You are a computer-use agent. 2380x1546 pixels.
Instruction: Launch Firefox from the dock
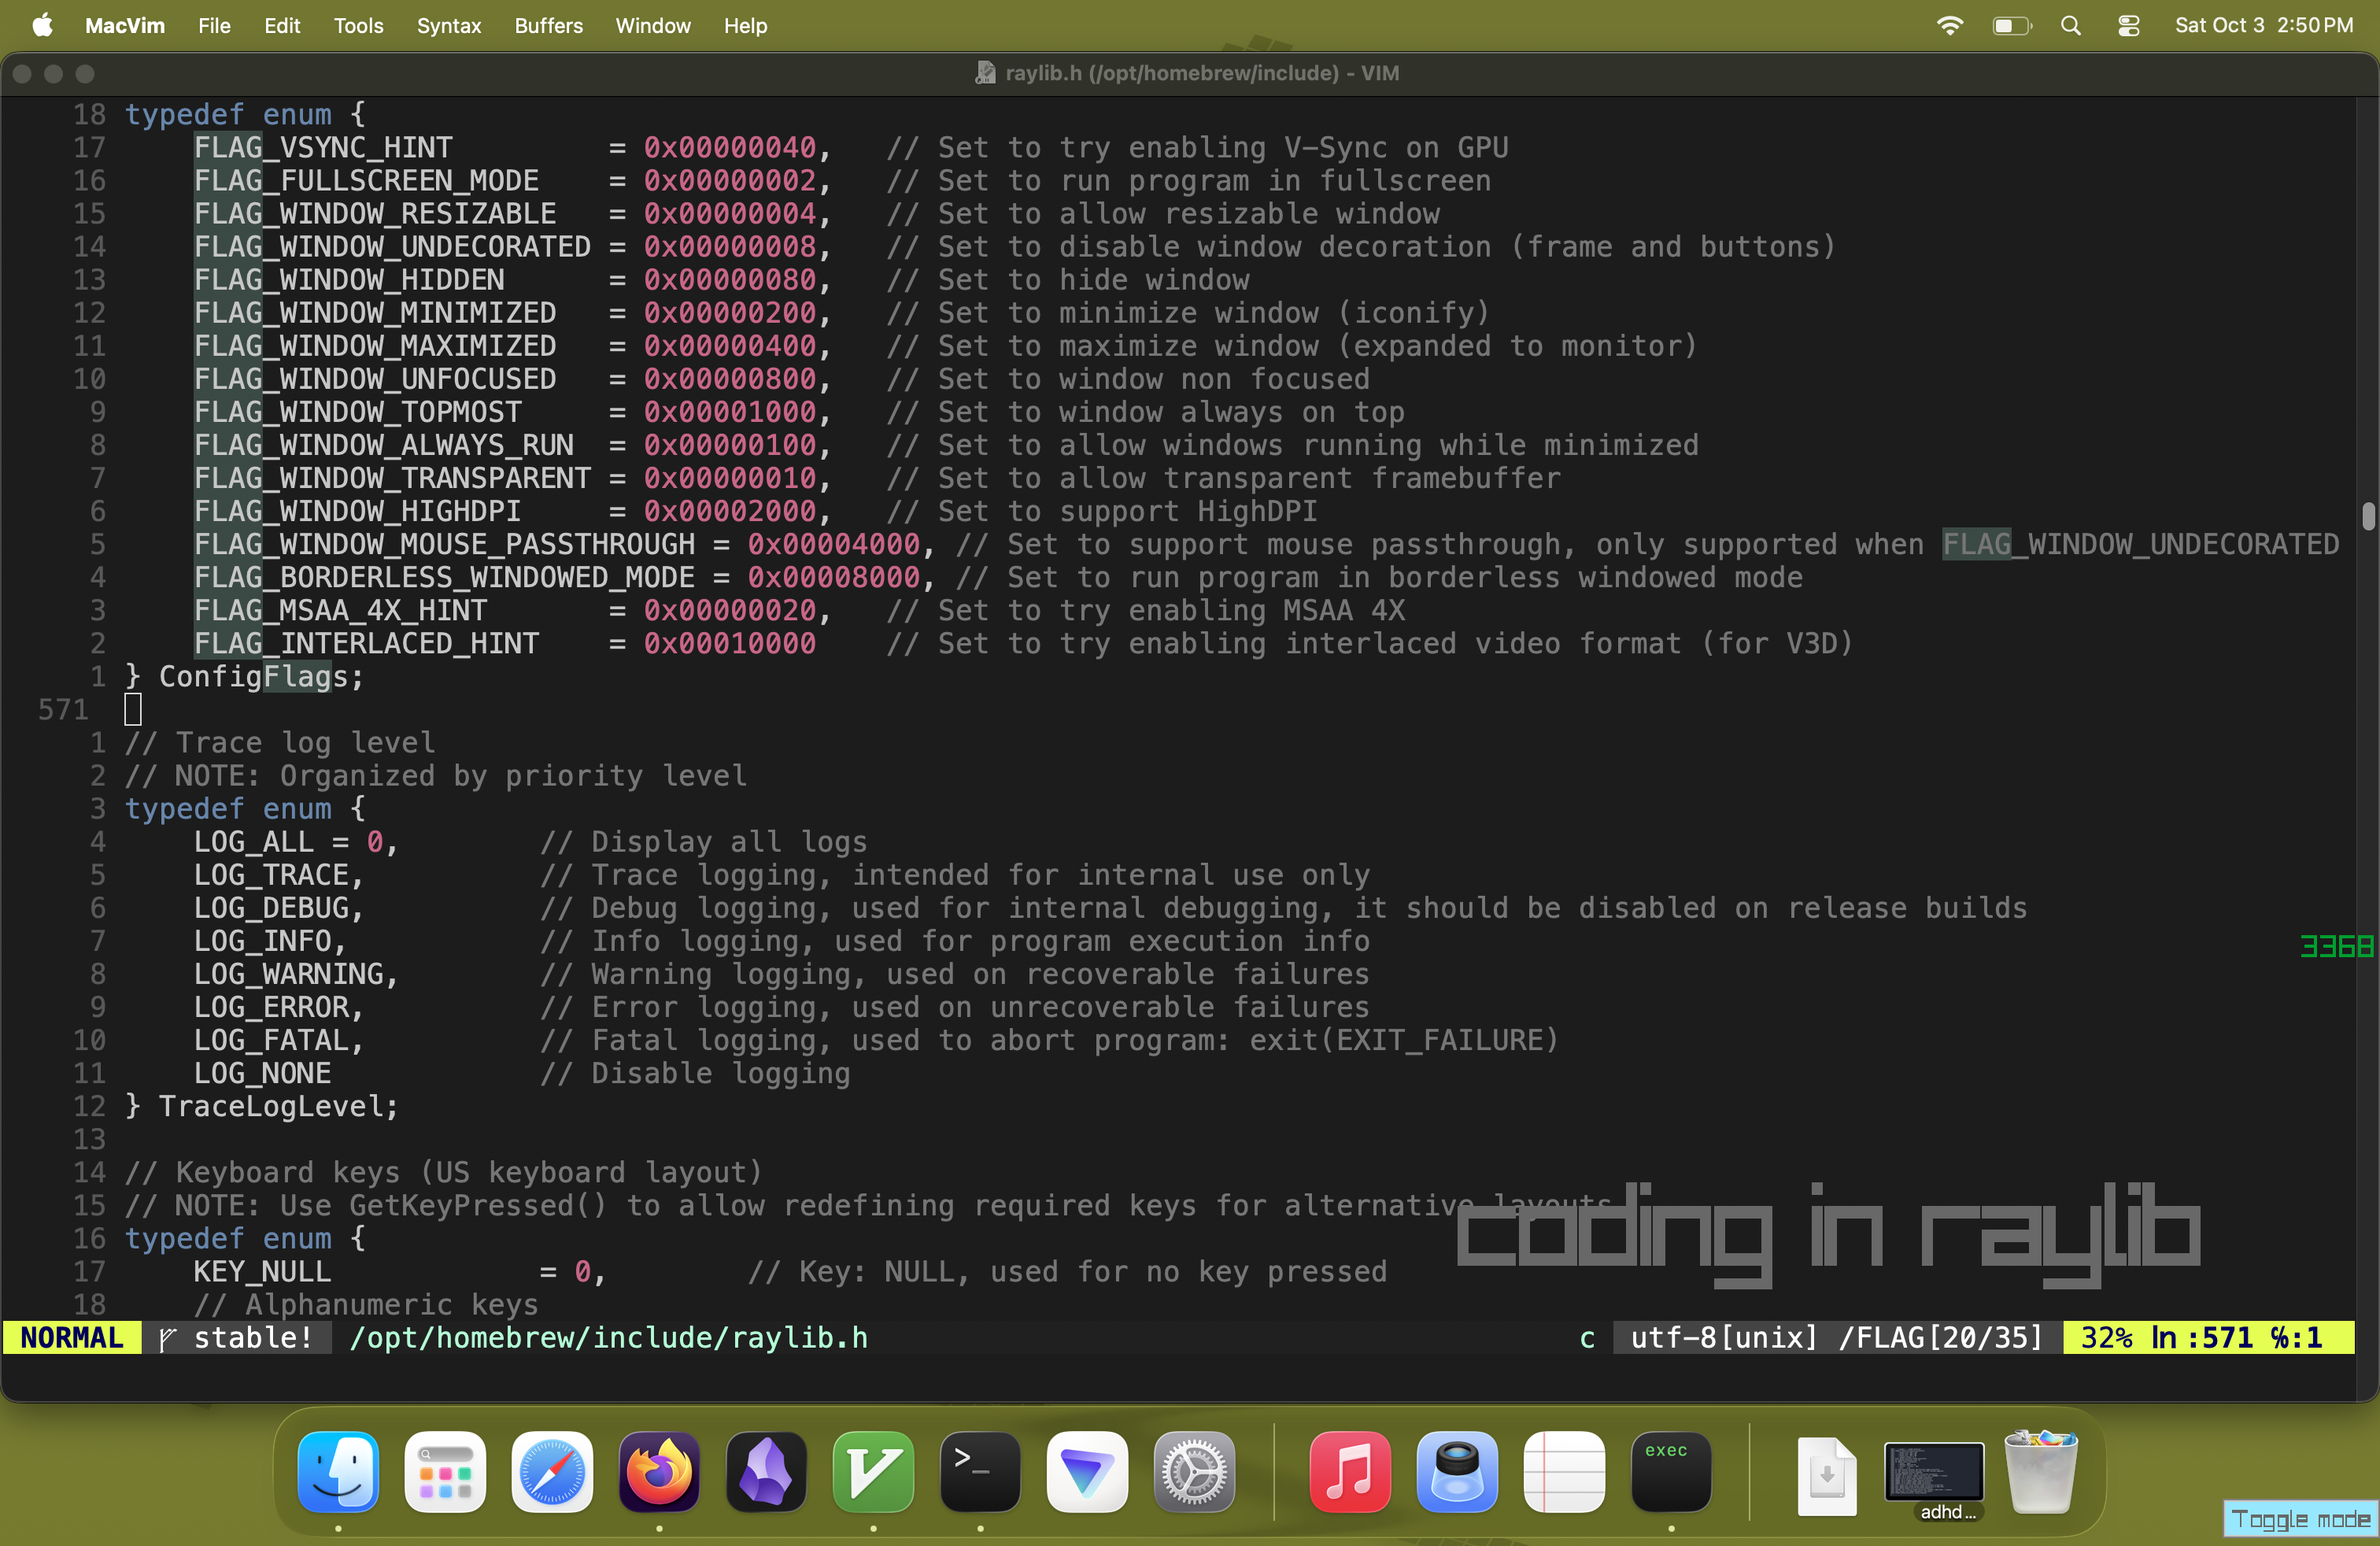point(659,1471)
